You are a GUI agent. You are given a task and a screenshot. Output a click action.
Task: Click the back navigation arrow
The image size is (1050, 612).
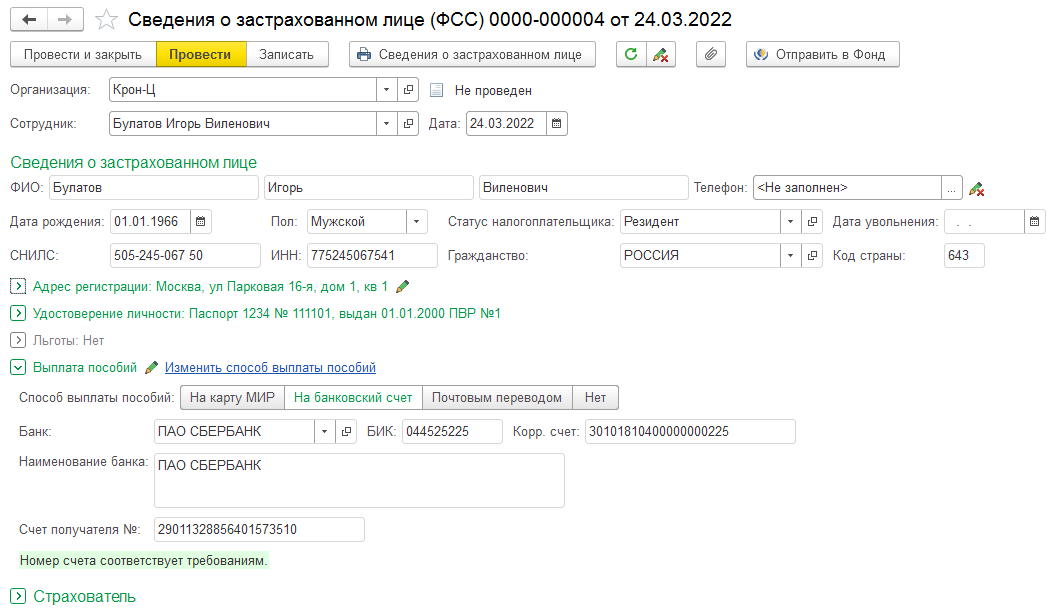[x=29, y=20]
